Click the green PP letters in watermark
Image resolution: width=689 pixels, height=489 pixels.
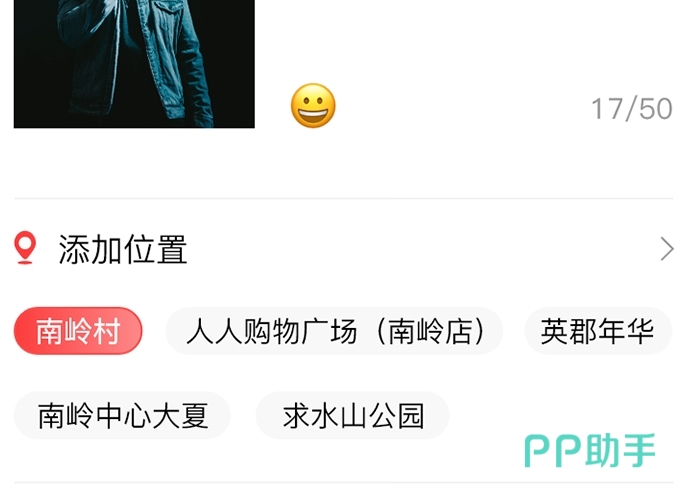point(554,451)
